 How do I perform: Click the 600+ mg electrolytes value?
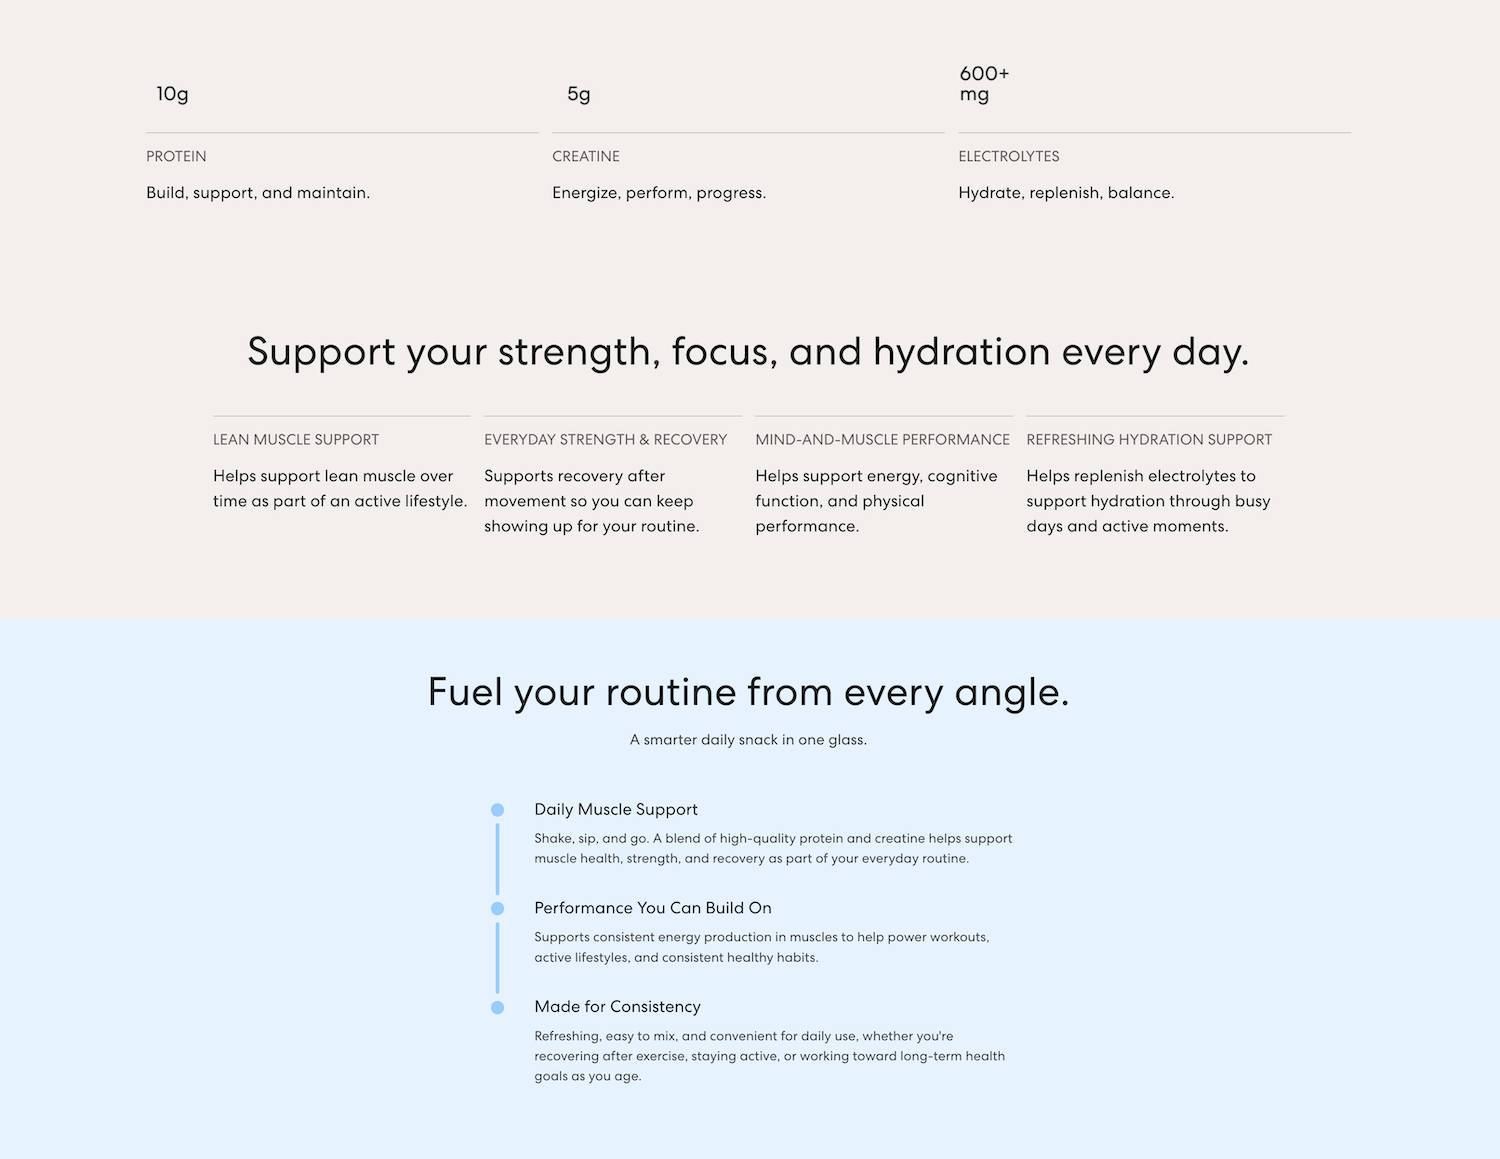click(x=984, y=84)
